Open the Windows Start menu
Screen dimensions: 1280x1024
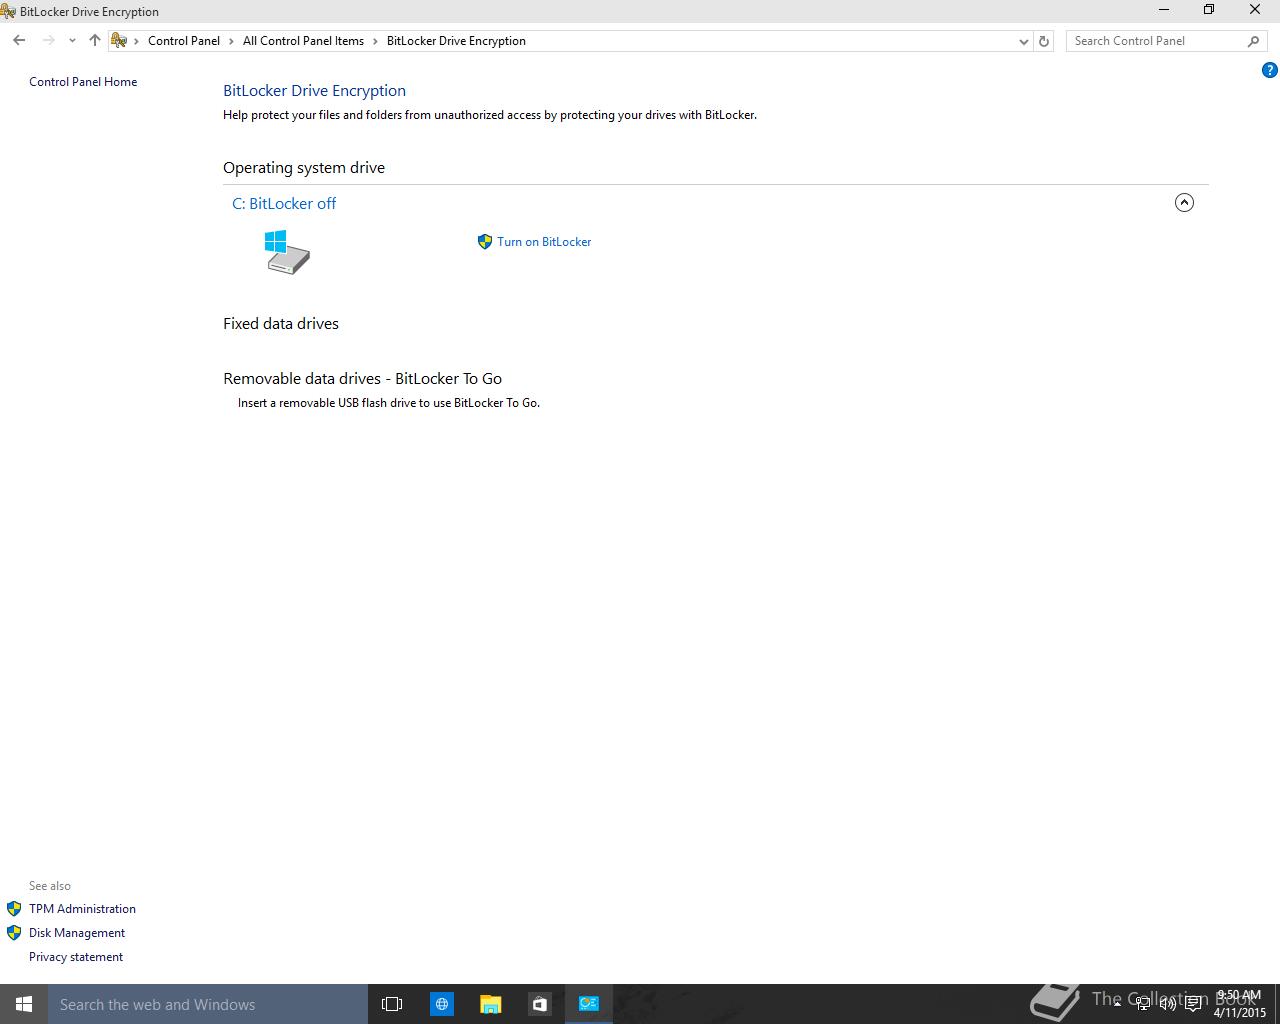point(24,1004)
